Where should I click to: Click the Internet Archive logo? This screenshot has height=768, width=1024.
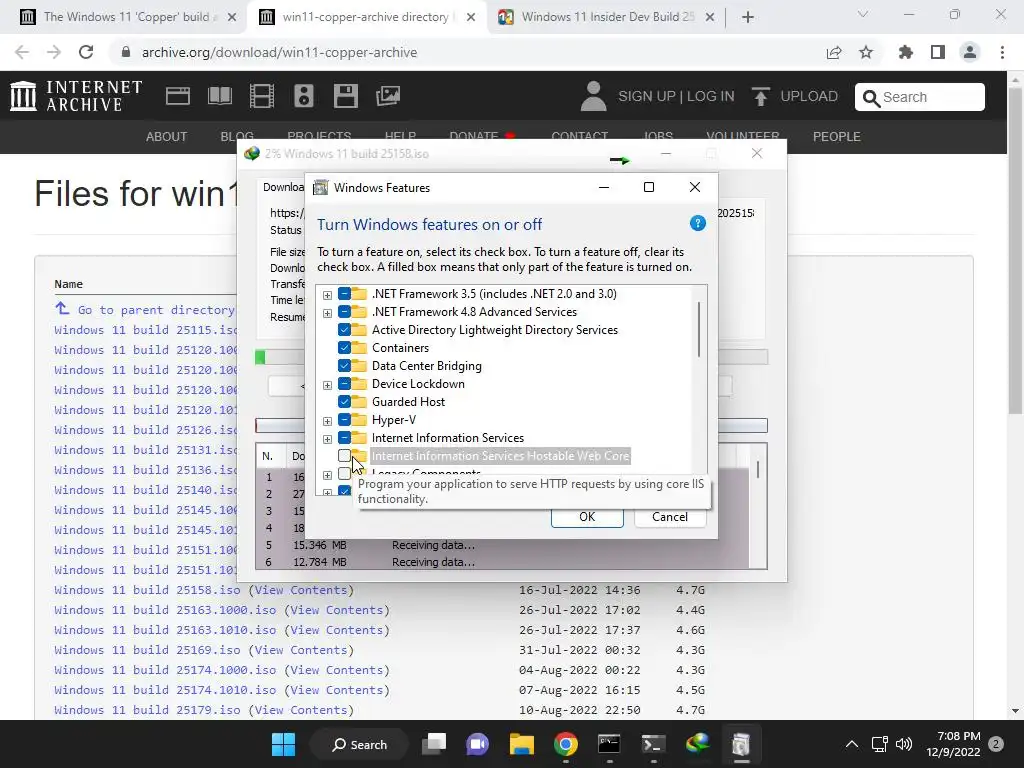click(x=76, y=96)
